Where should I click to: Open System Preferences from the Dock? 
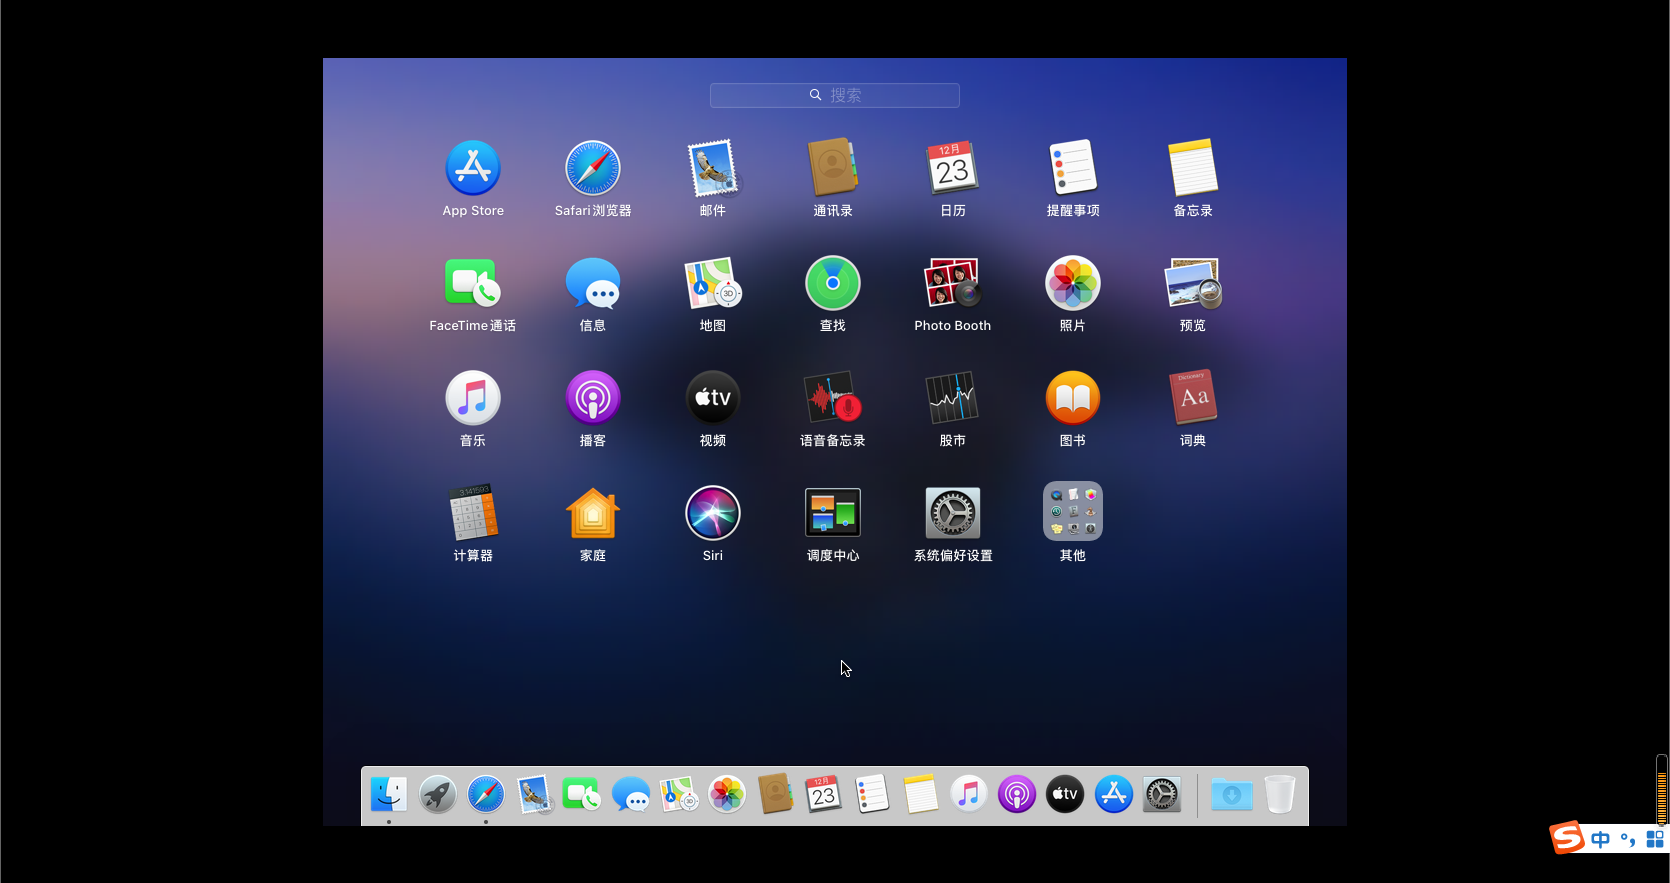click(1162, 795)
